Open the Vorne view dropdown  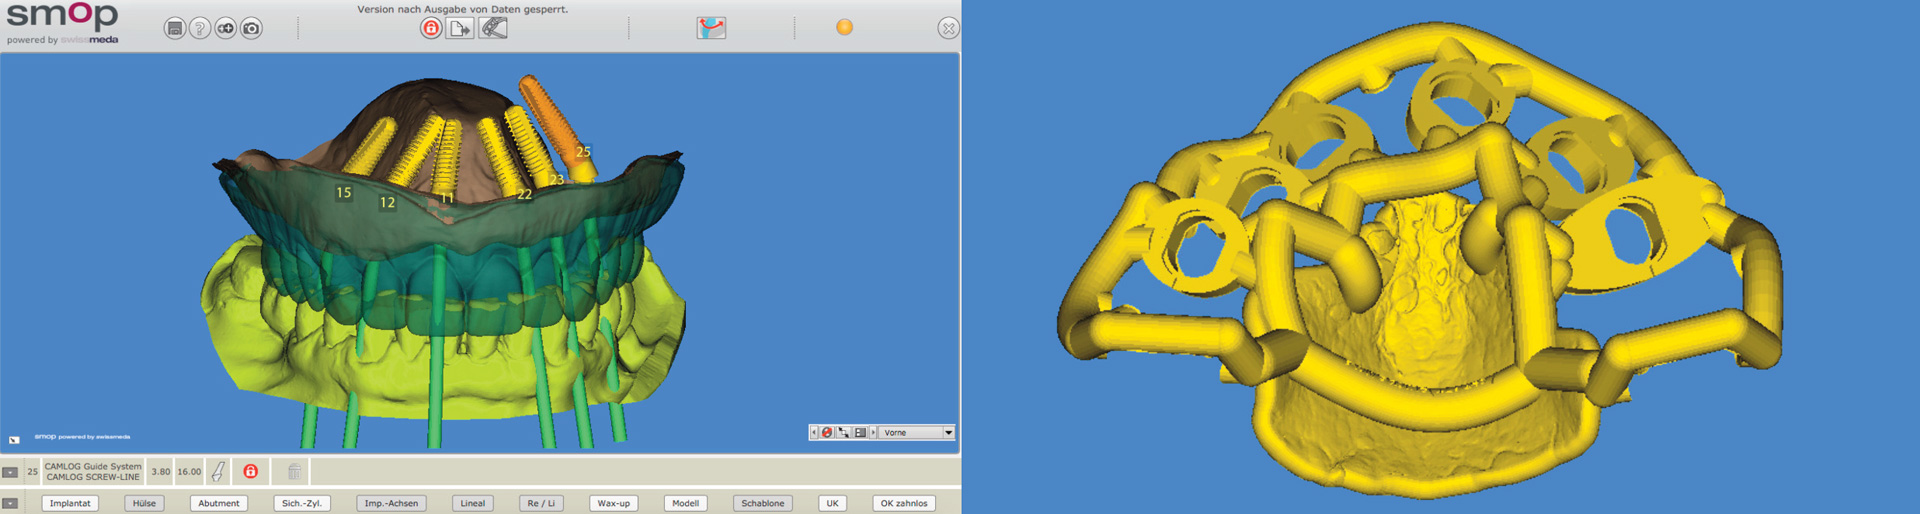tap(948, 433)
